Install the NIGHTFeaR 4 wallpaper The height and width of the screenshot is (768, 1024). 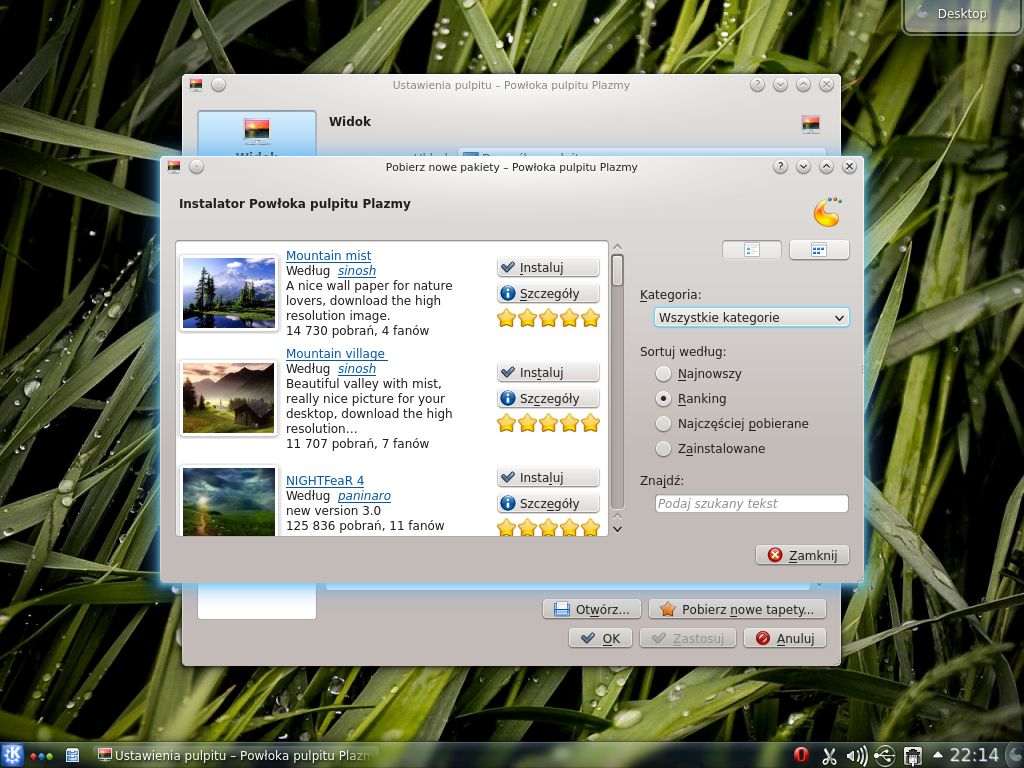tap(548, 477)
